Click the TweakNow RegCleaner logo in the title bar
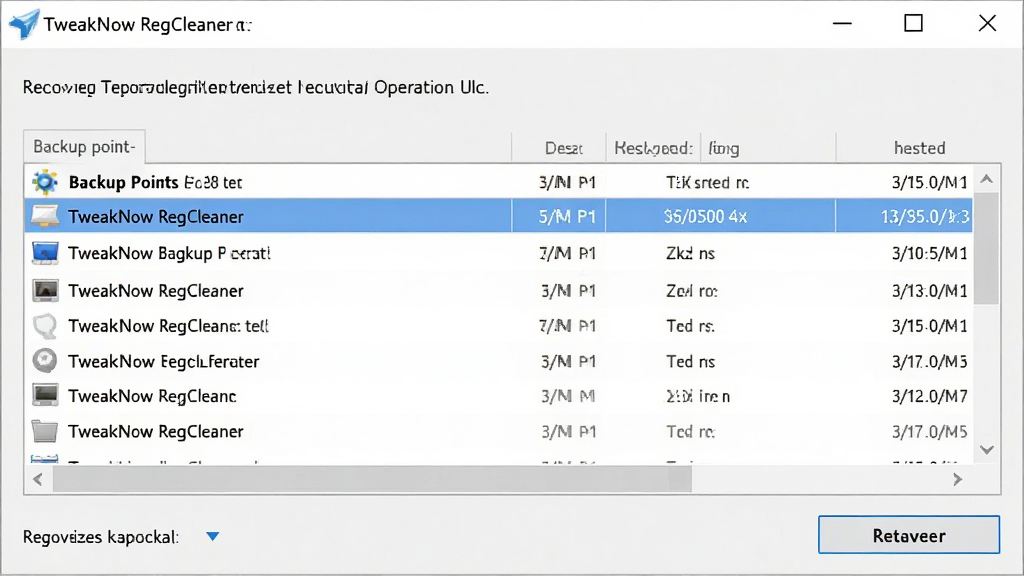Viewport: 1024px width, 576px height. pos(24,24)
